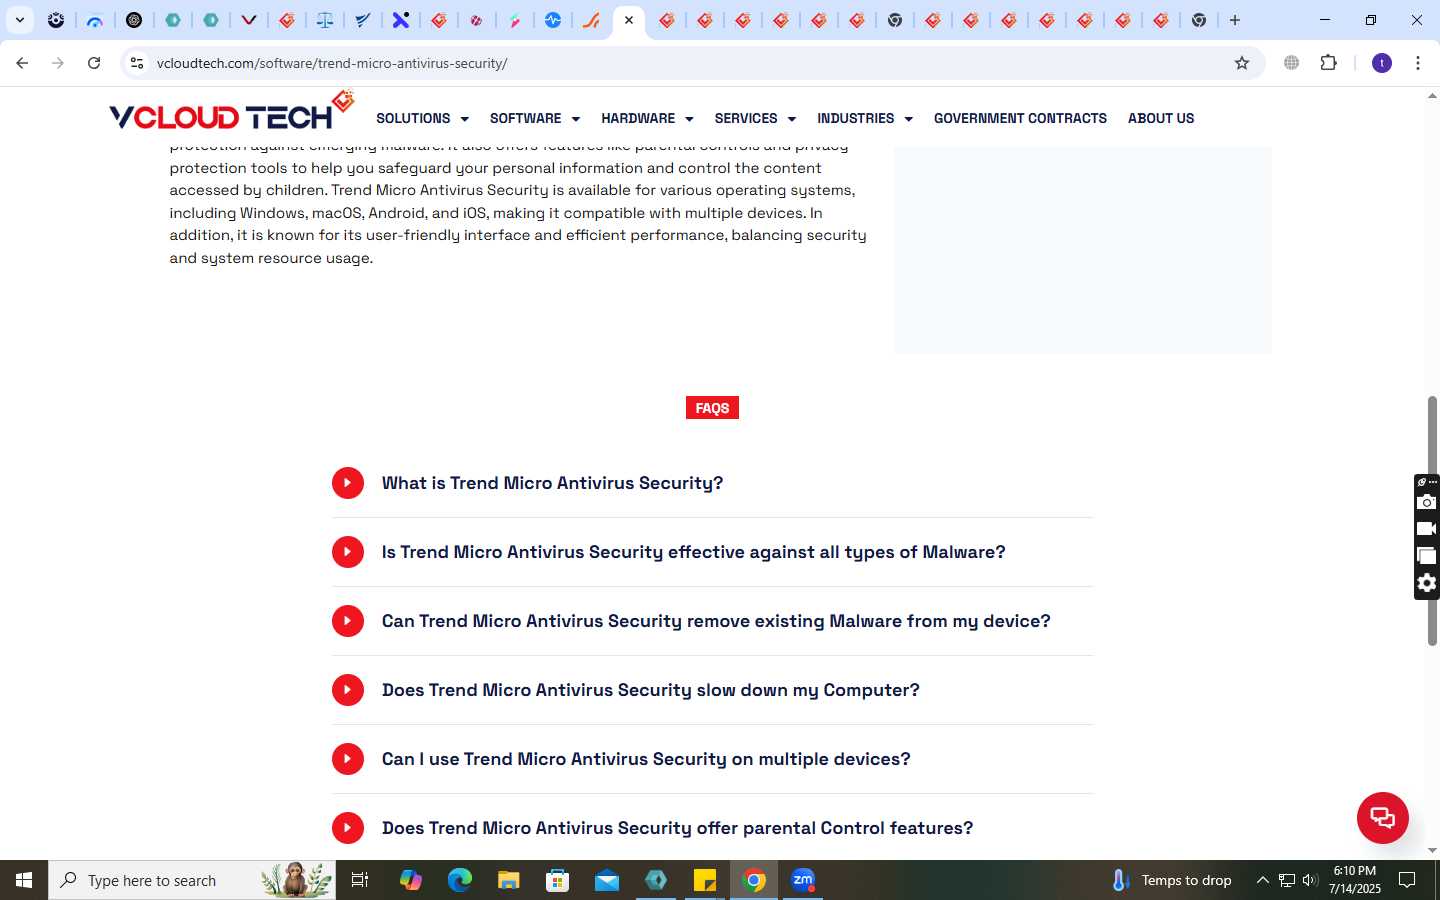1440x900 pixels.
Task: Open the side toolbar settings gear
Action: 1427,583
